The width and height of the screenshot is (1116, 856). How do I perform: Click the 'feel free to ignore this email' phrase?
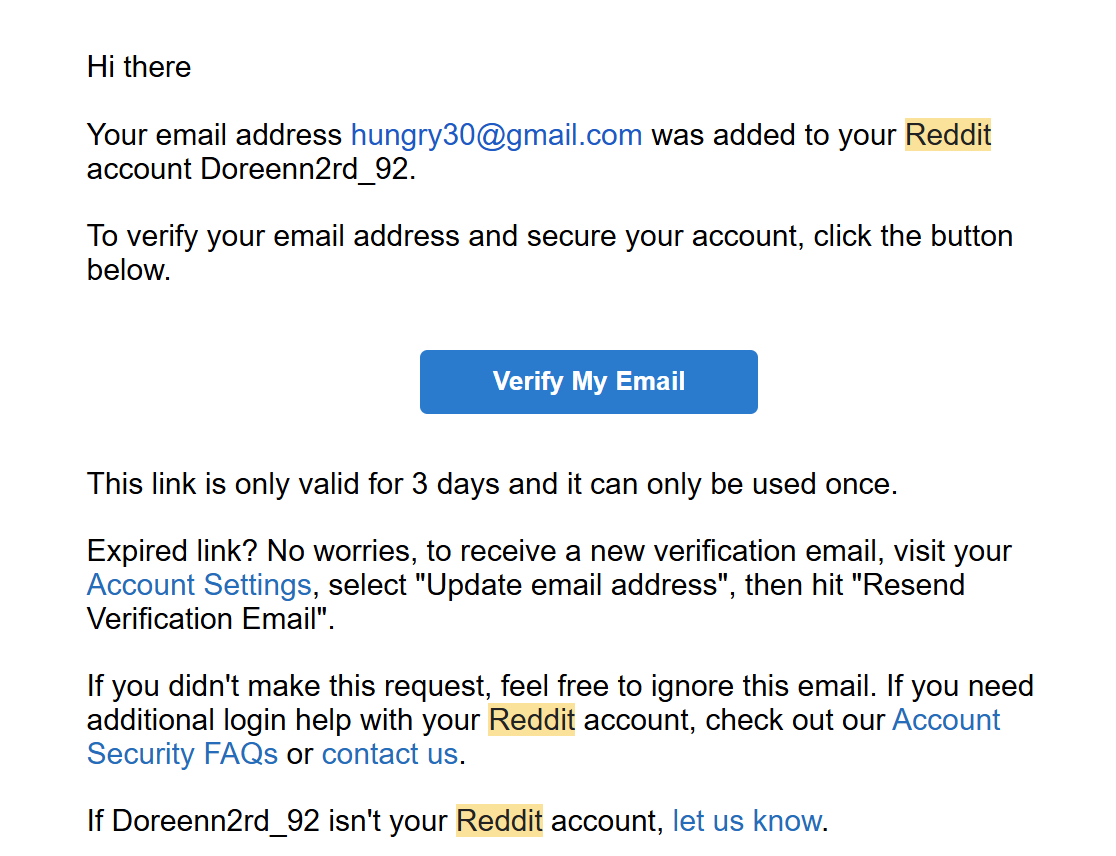687,687
